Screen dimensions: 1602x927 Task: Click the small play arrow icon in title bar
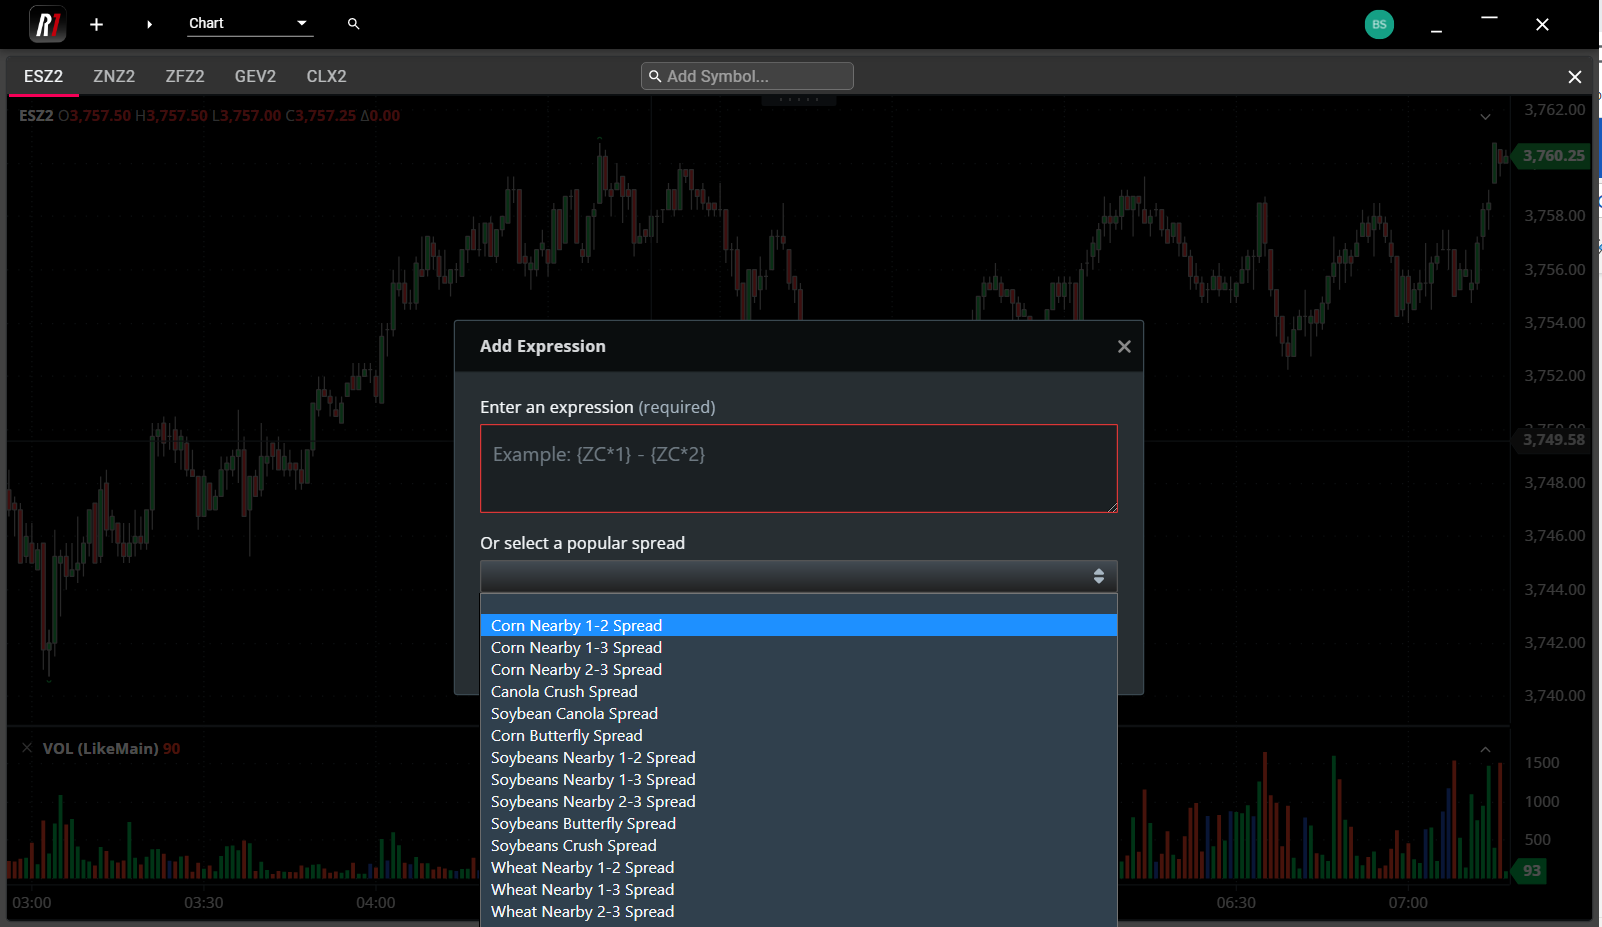[x=149, y=24]
